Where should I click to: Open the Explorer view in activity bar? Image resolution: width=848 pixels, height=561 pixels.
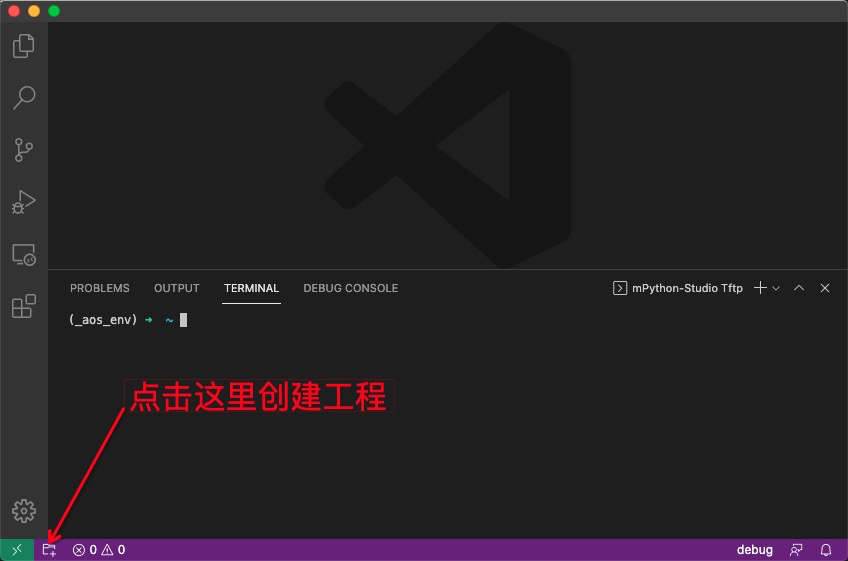point(24,45)
